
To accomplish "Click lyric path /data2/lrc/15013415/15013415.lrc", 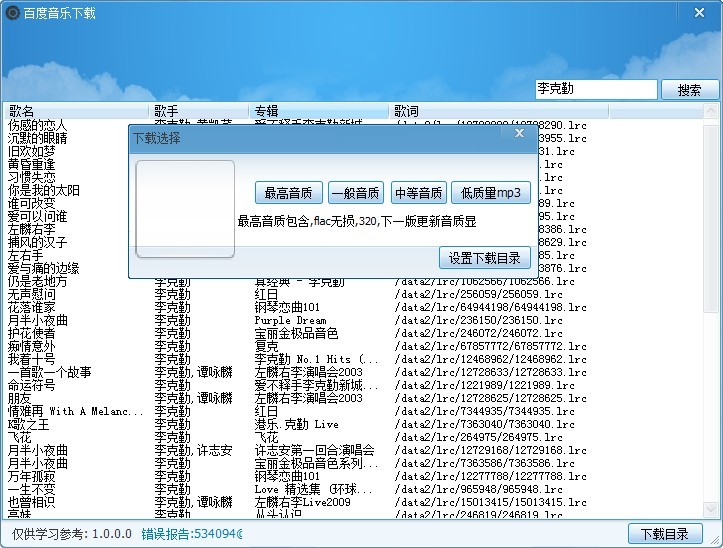I will click(491, 502).
